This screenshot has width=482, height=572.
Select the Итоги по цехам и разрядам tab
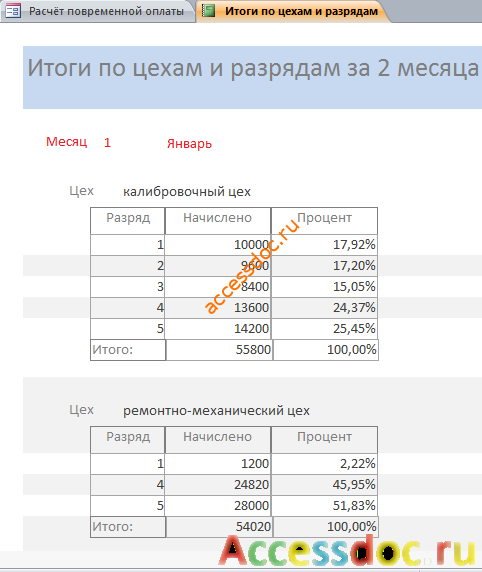click(x=294, y=11)
